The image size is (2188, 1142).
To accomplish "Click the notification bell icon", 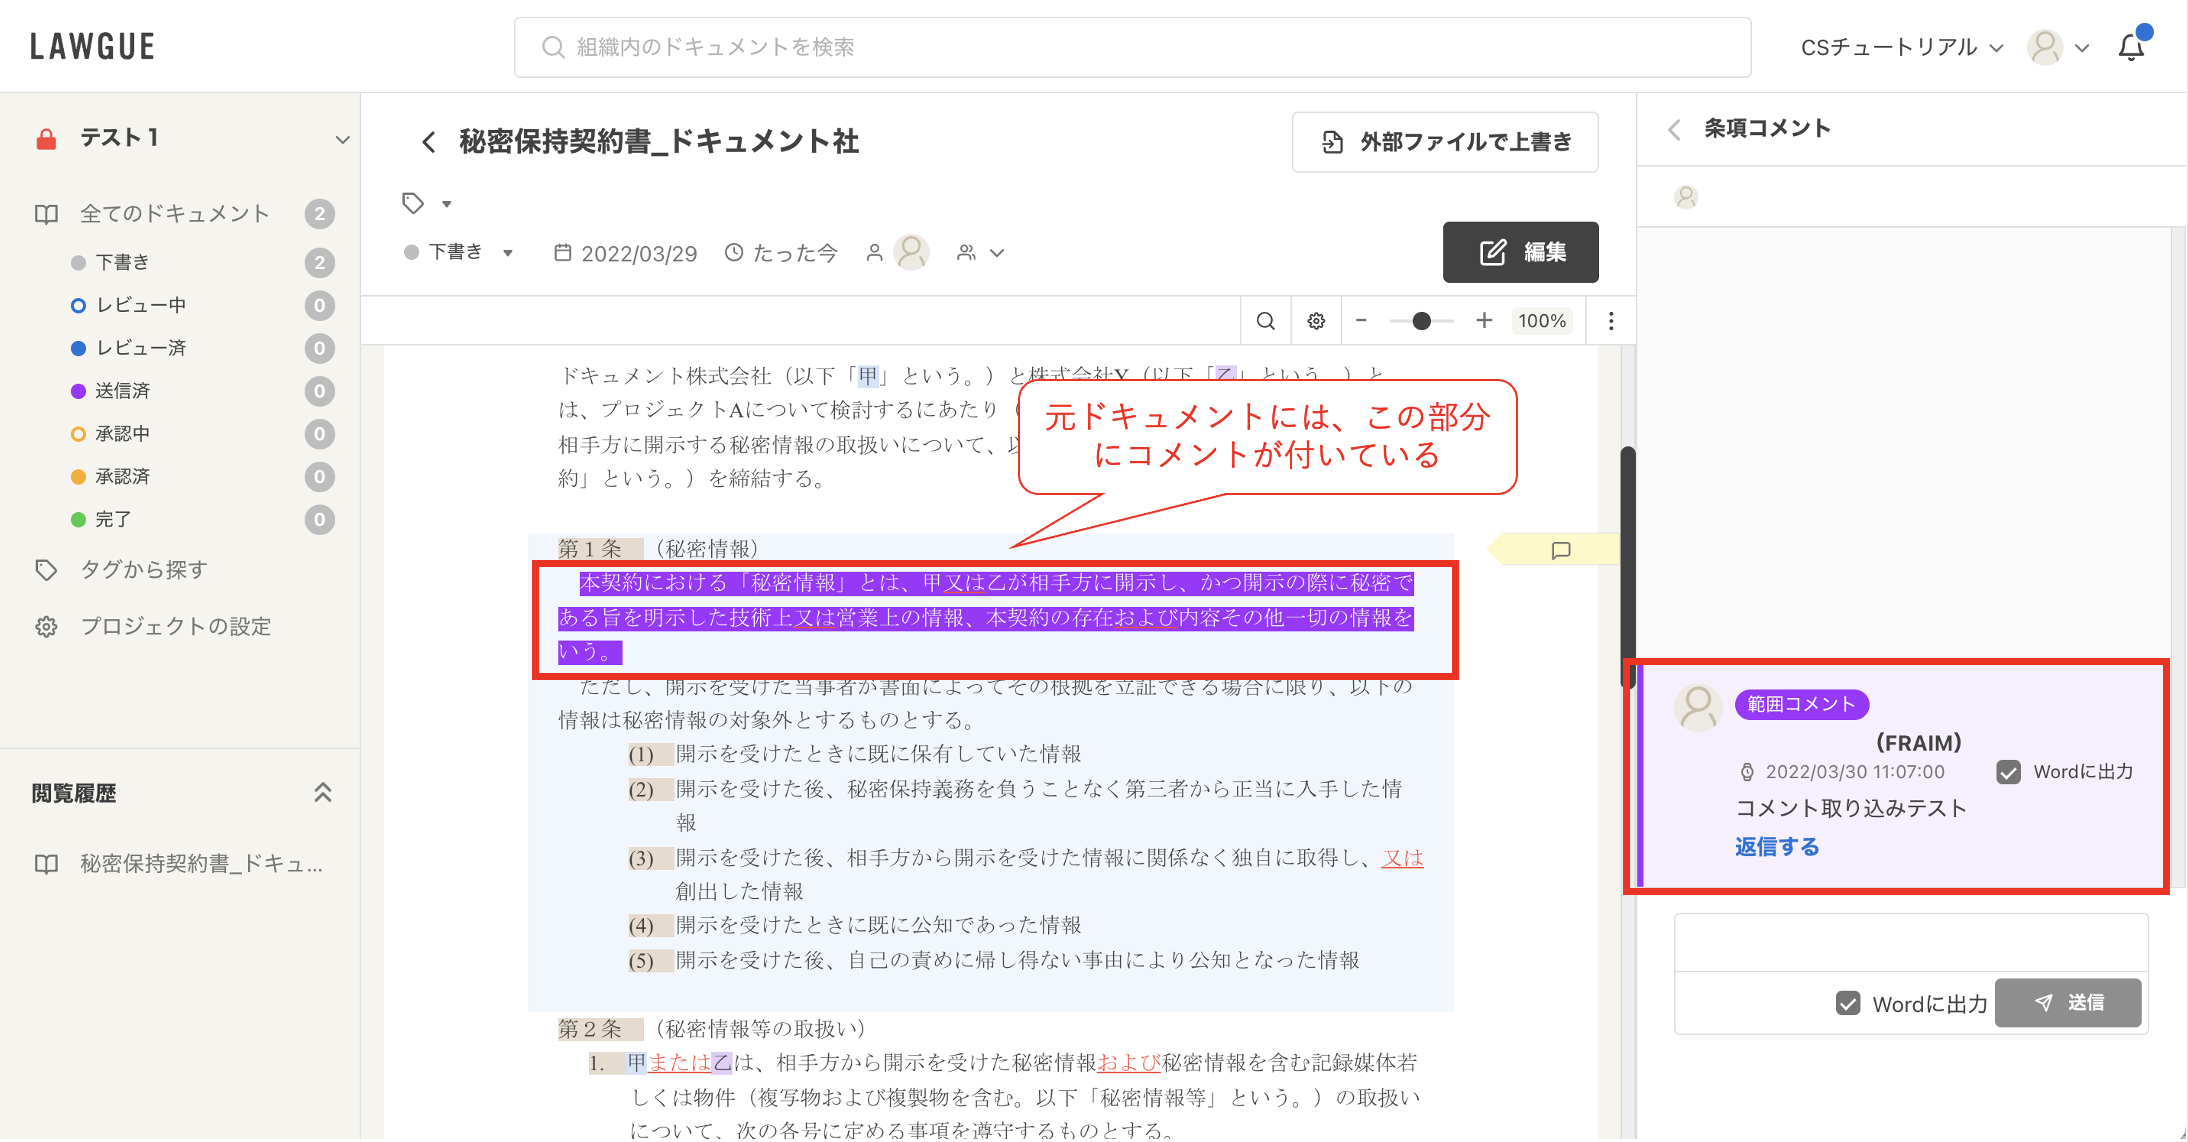I will (x=2131, y=47).
